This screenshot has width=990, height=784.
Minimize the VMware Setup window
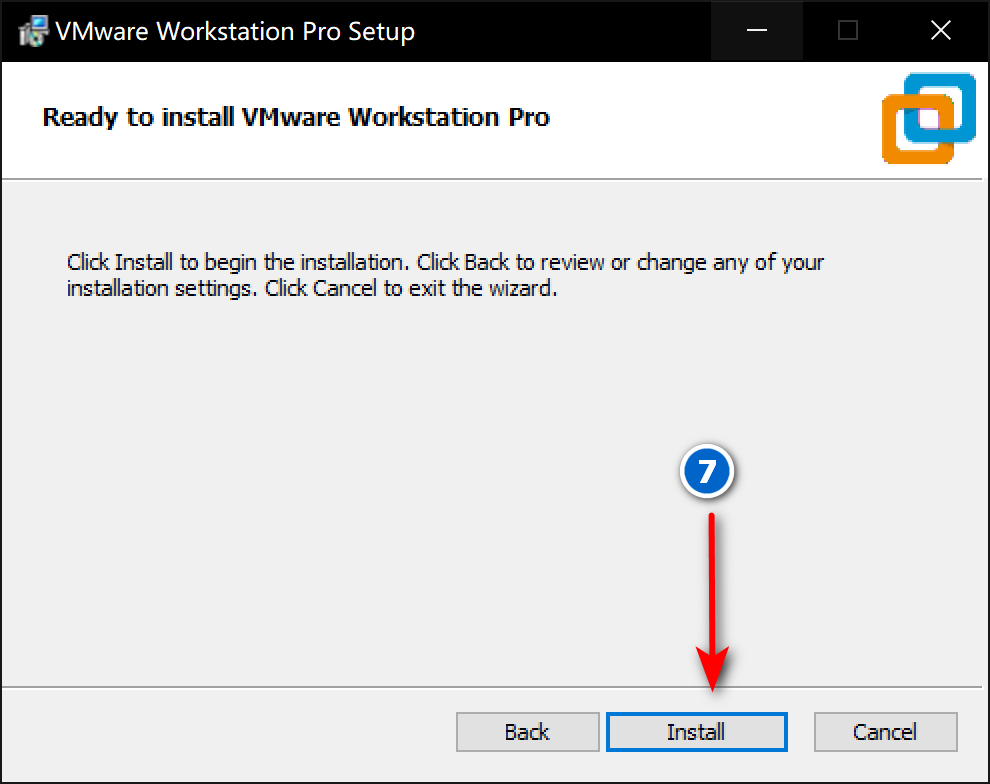[x=756, y=31]
